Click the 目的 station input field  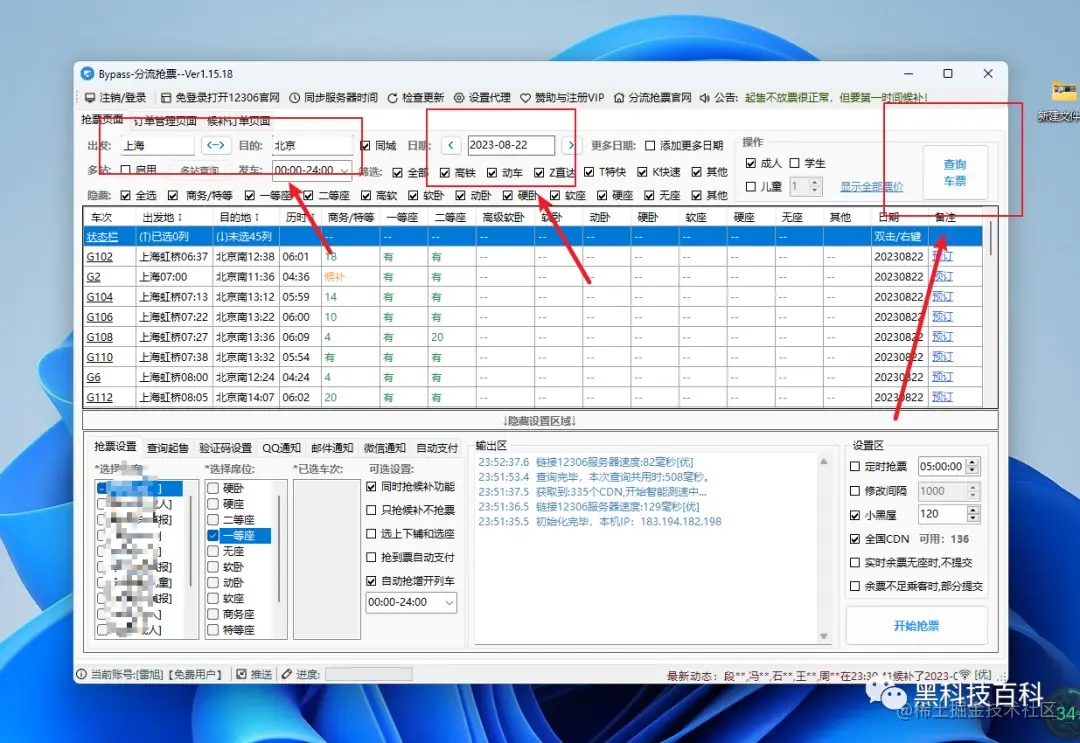tap(312, 145)
